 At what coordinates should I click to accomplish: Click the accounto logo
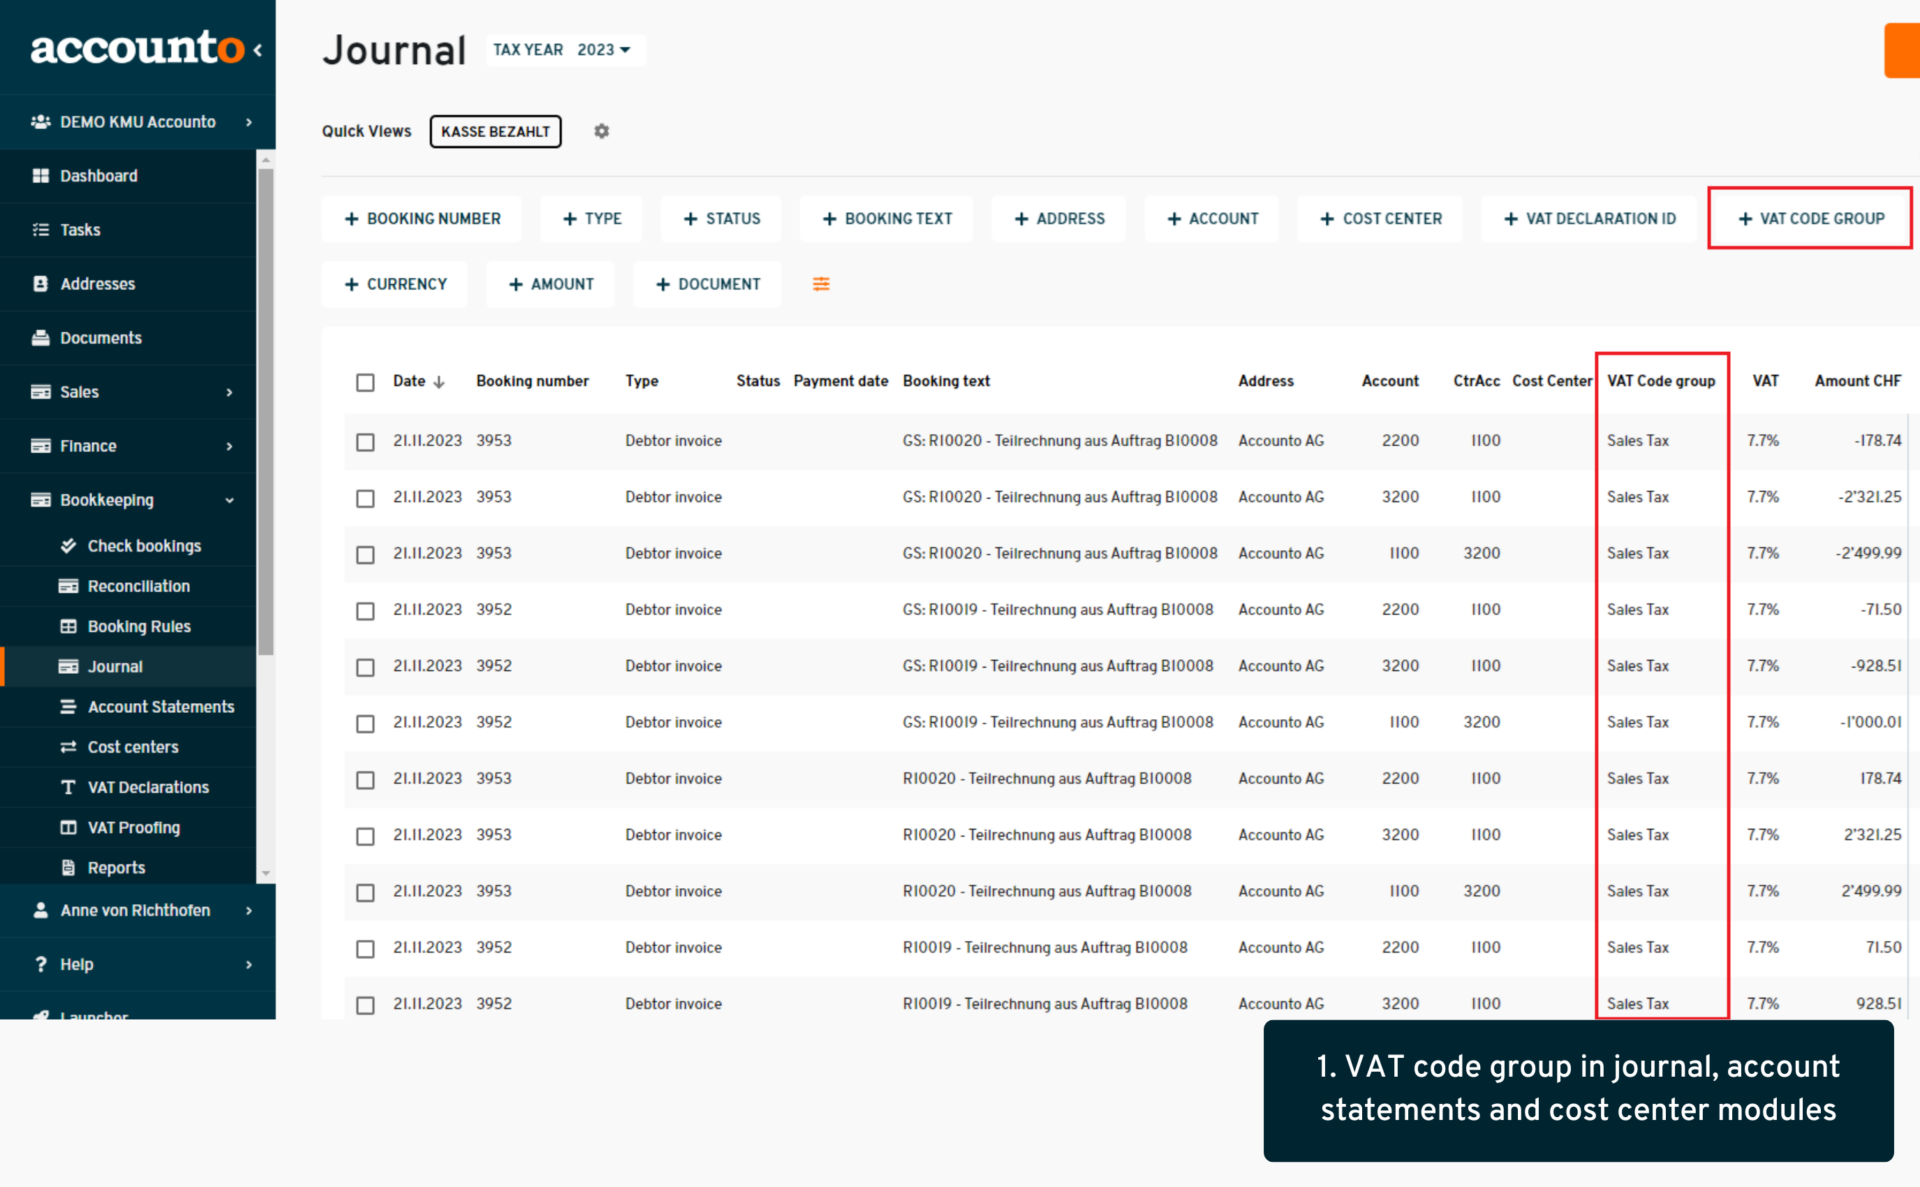pyautogui.click(x=136, y=48)
